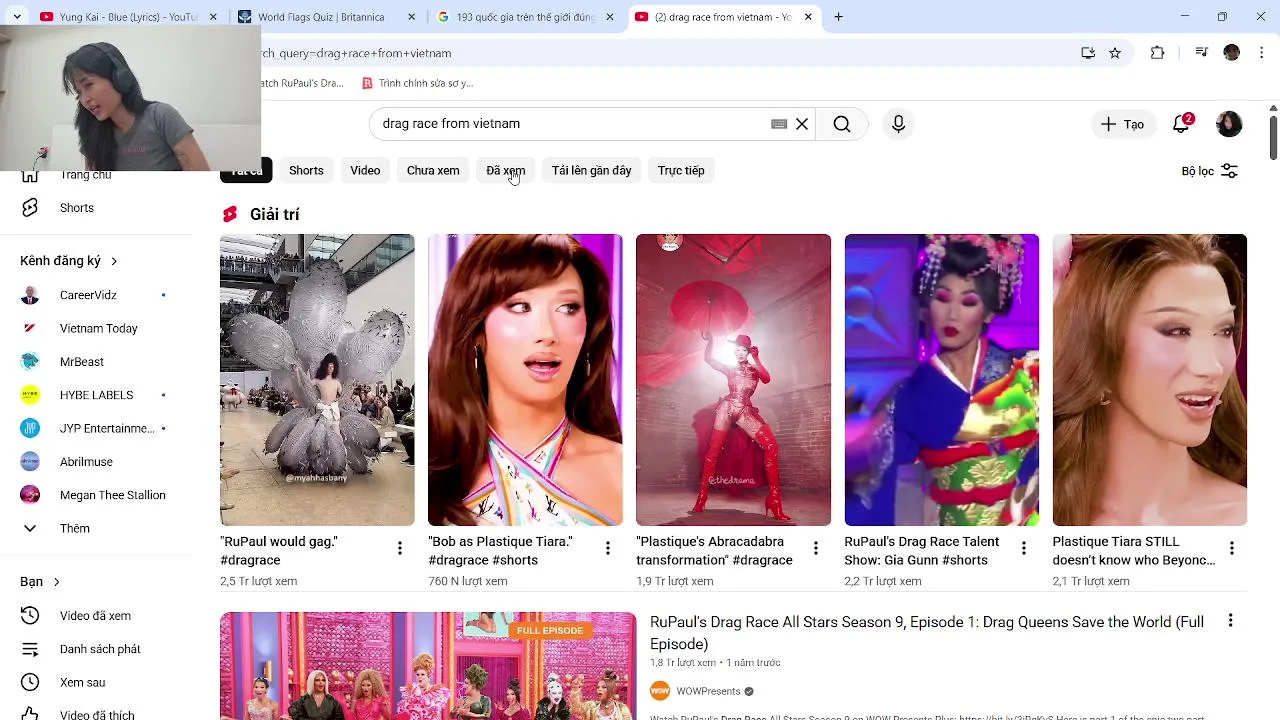Open options for Gia Gunn Talent Show short
The height and width of the screenshot is (720, 1280).
click(x=1024, y=548)
